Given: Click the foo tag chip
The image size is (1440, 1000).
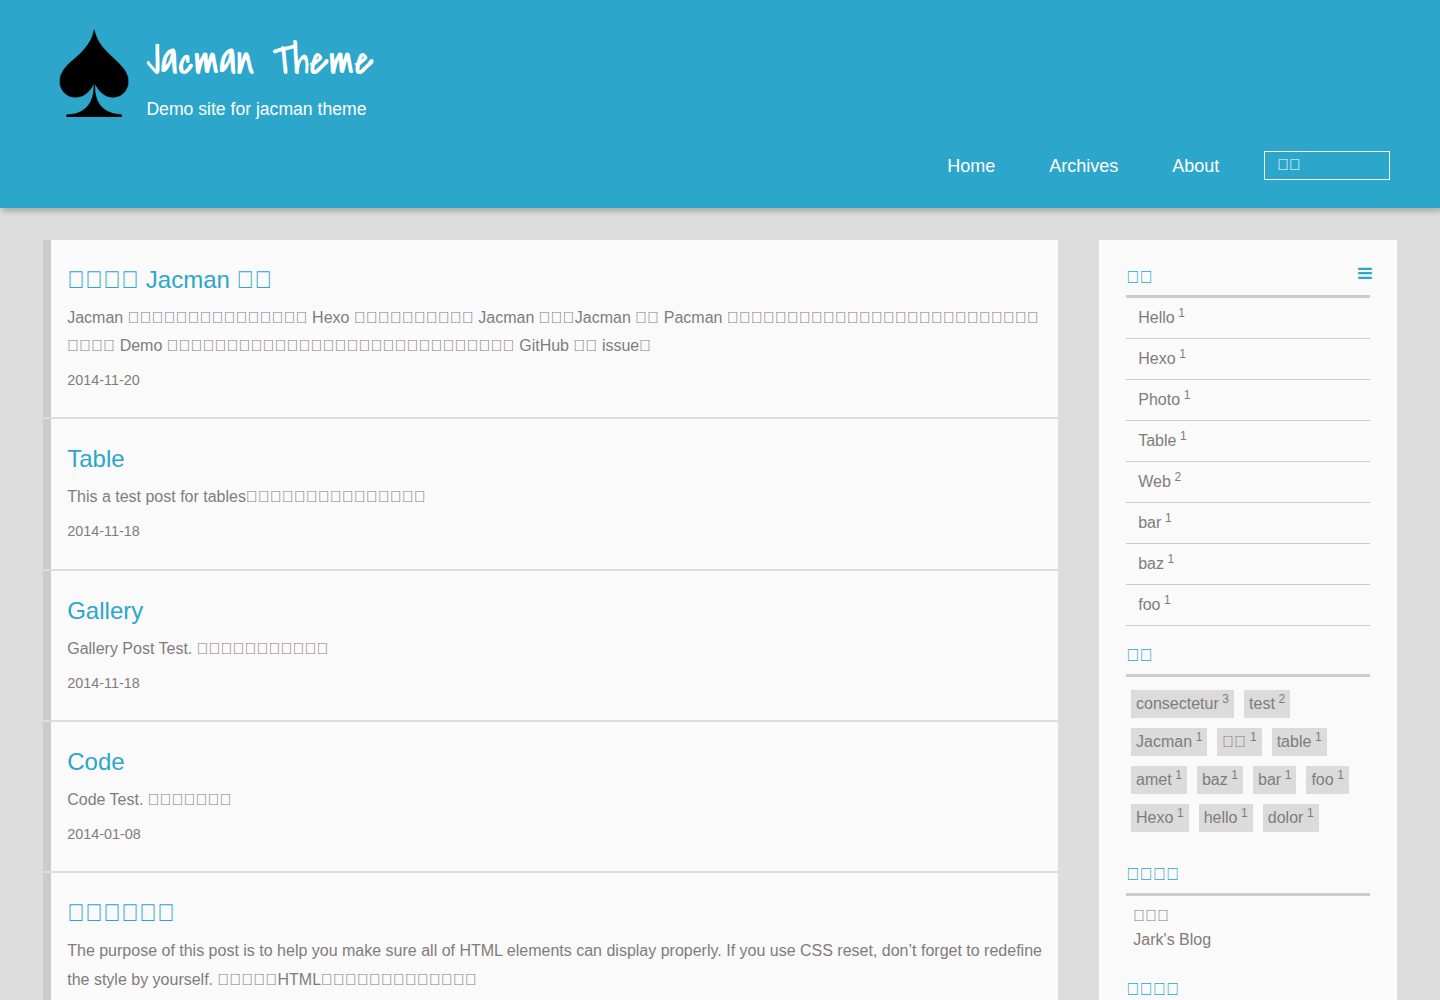Looking at the screenshot, I should pyautogui.click(x=1328, y=780).
